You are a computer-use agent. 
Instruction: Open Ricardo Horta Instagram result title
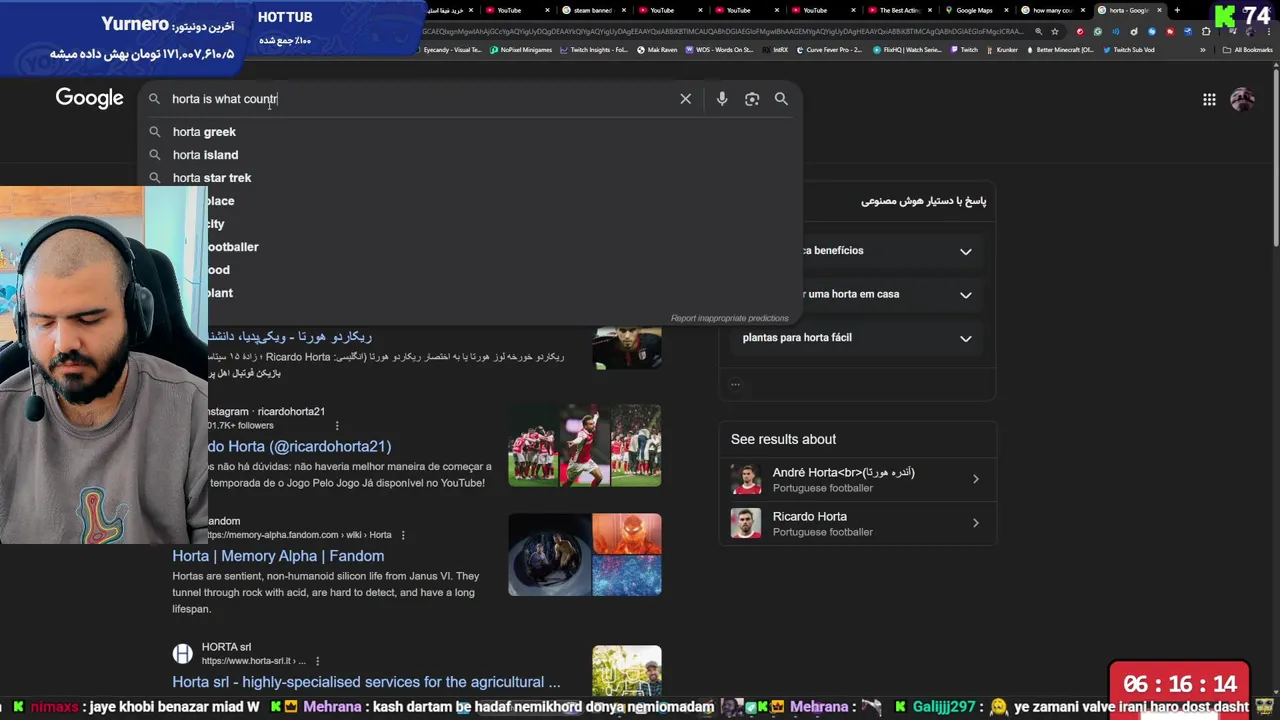(x=299, y=447)
